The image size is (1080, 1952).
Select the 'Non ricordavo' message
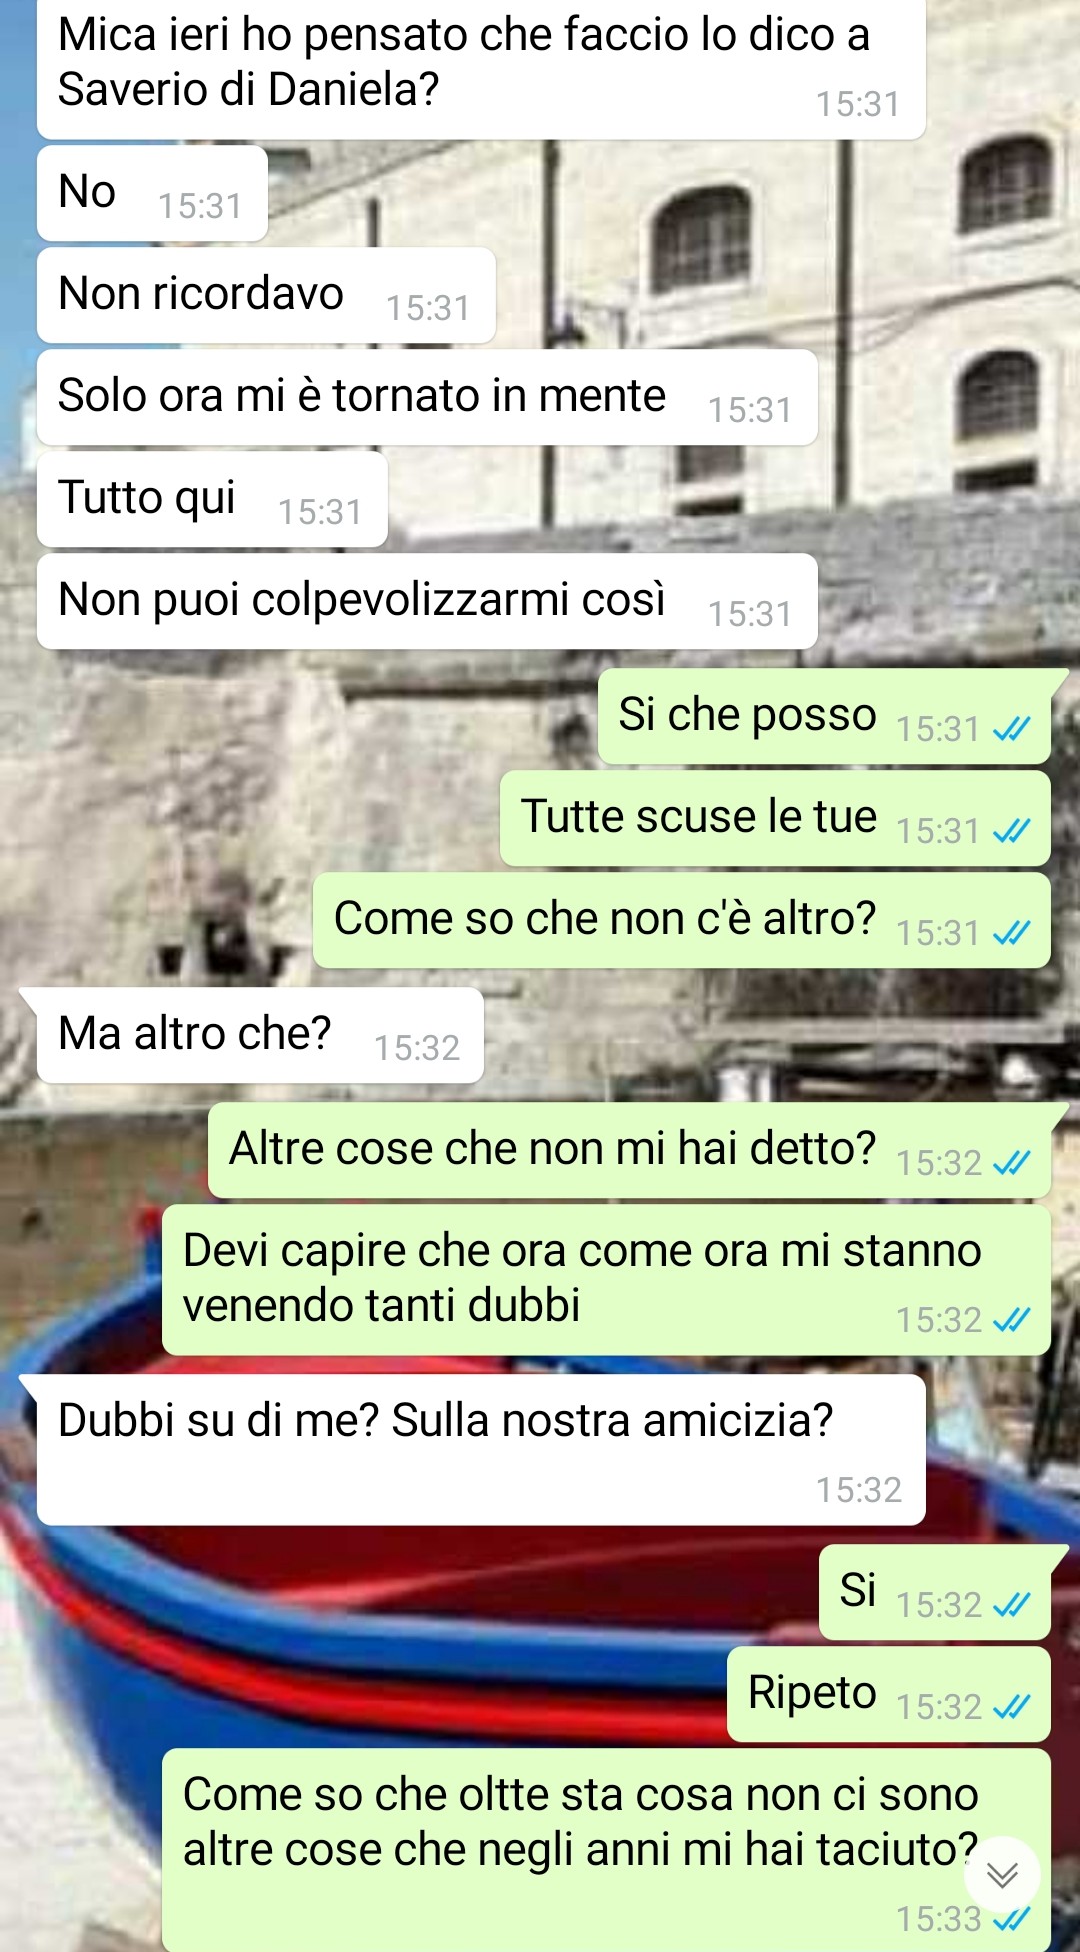[x=266, y=295]
